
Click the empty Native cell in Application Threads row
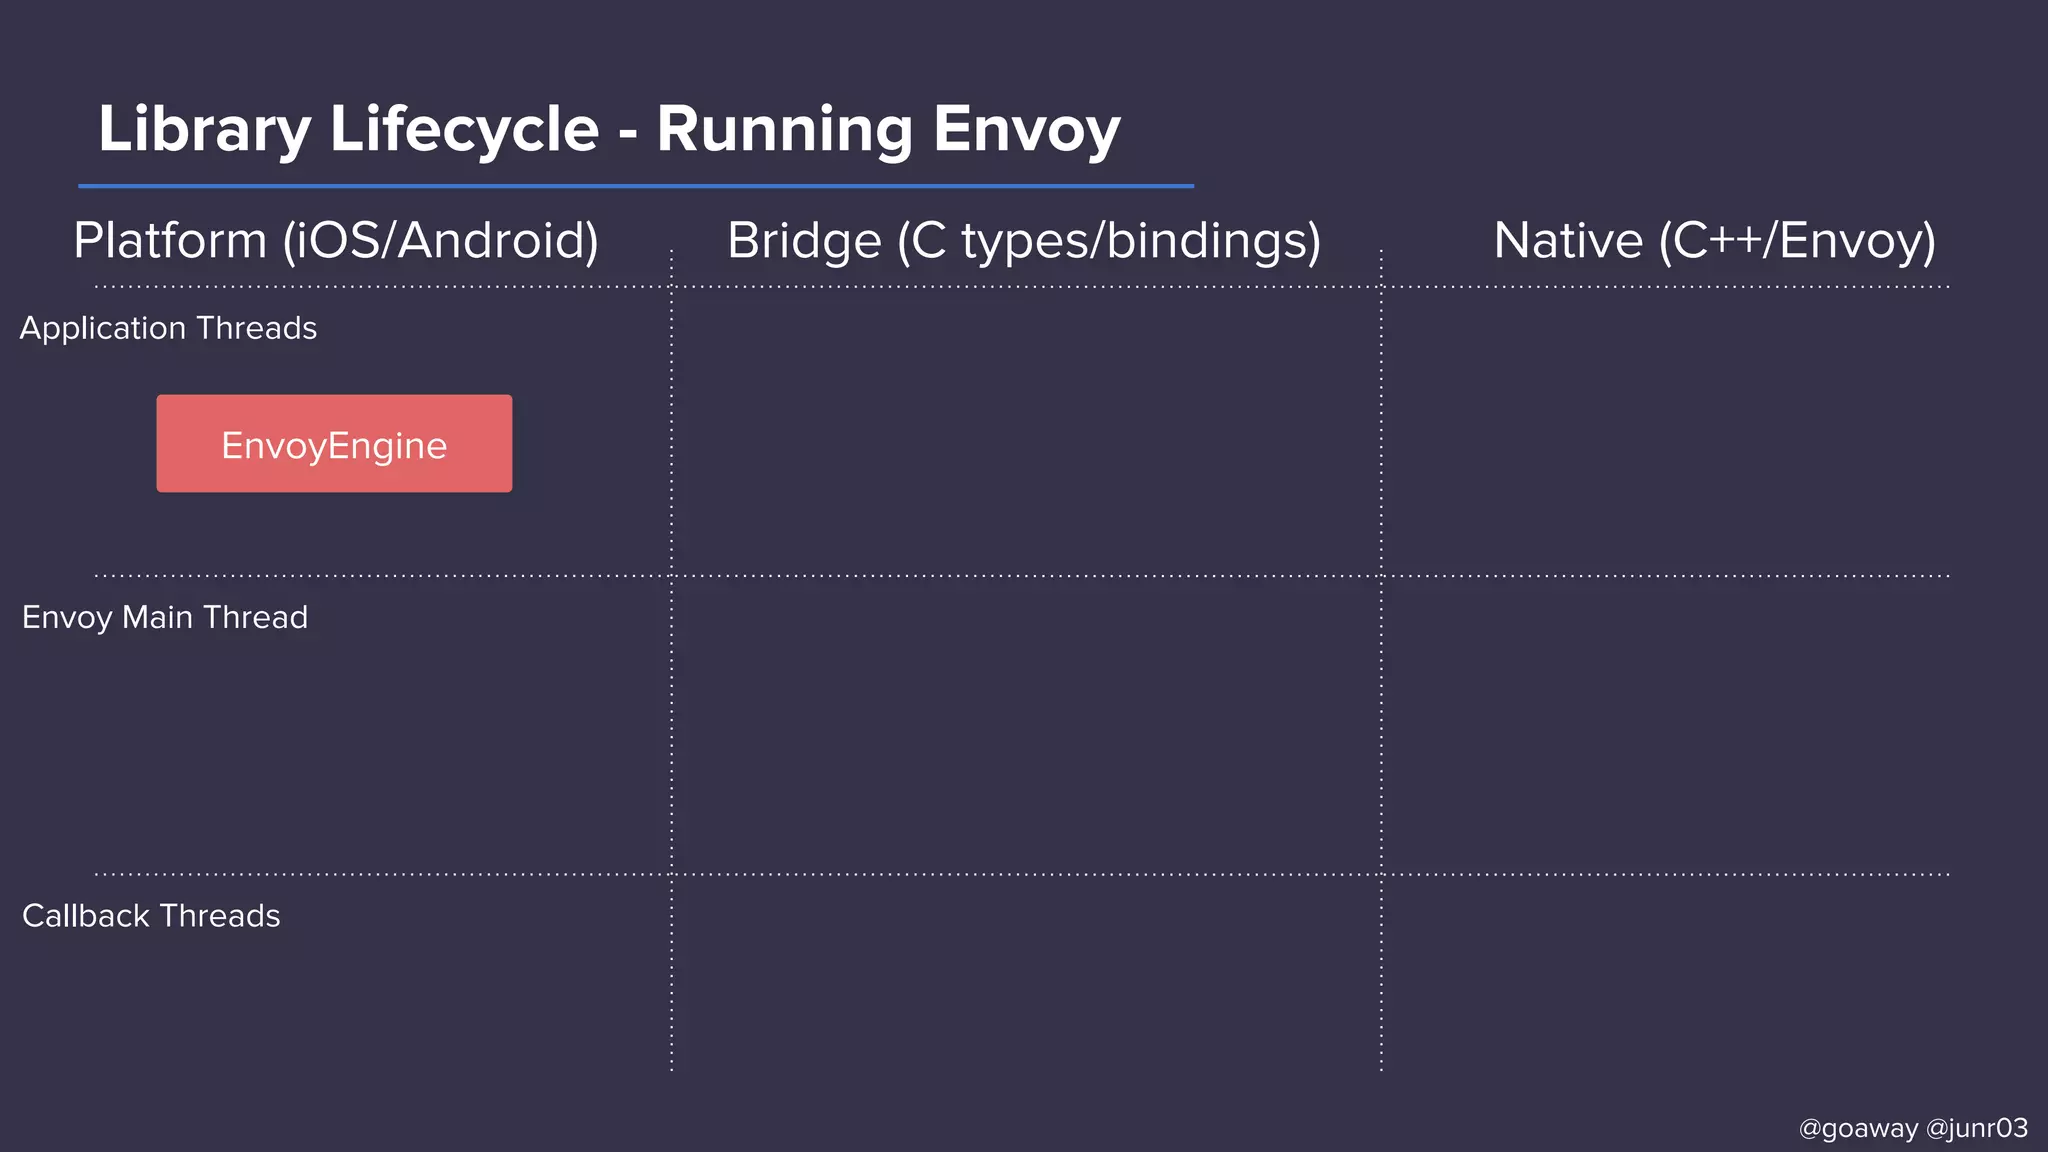(1665, 432)
